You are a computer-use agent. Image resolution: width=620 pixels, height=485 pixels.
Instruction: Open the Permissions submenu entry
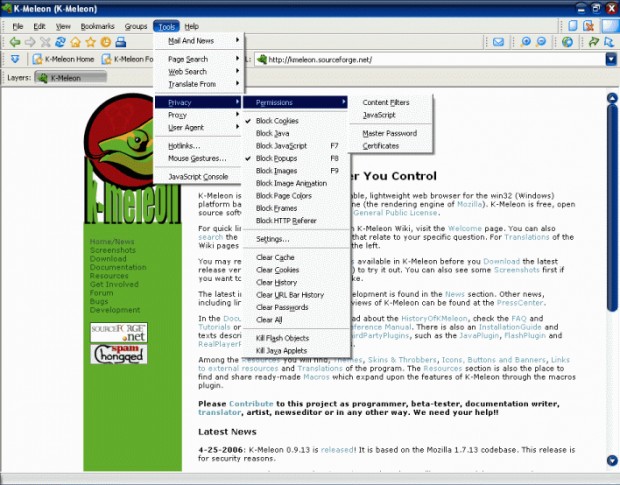click(x=295, y=102)
